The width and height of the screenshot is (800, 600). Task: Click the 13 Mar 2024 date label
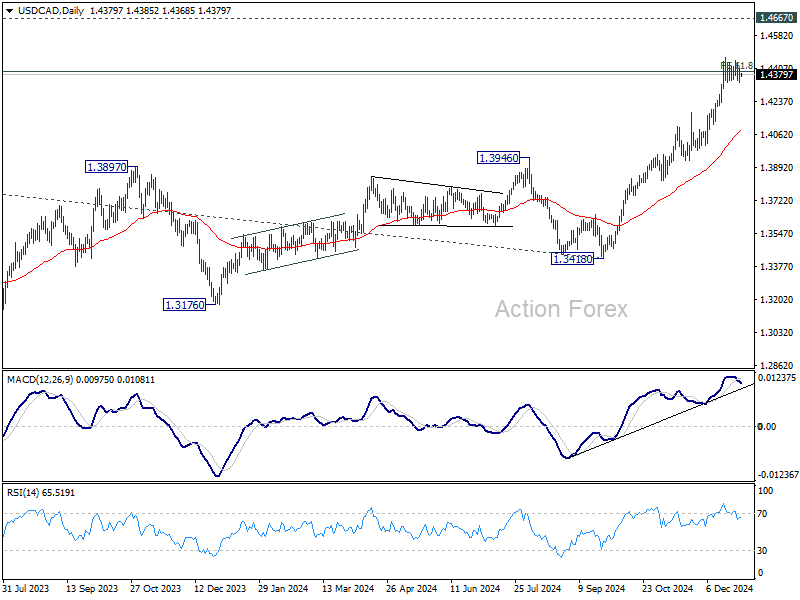348,588
